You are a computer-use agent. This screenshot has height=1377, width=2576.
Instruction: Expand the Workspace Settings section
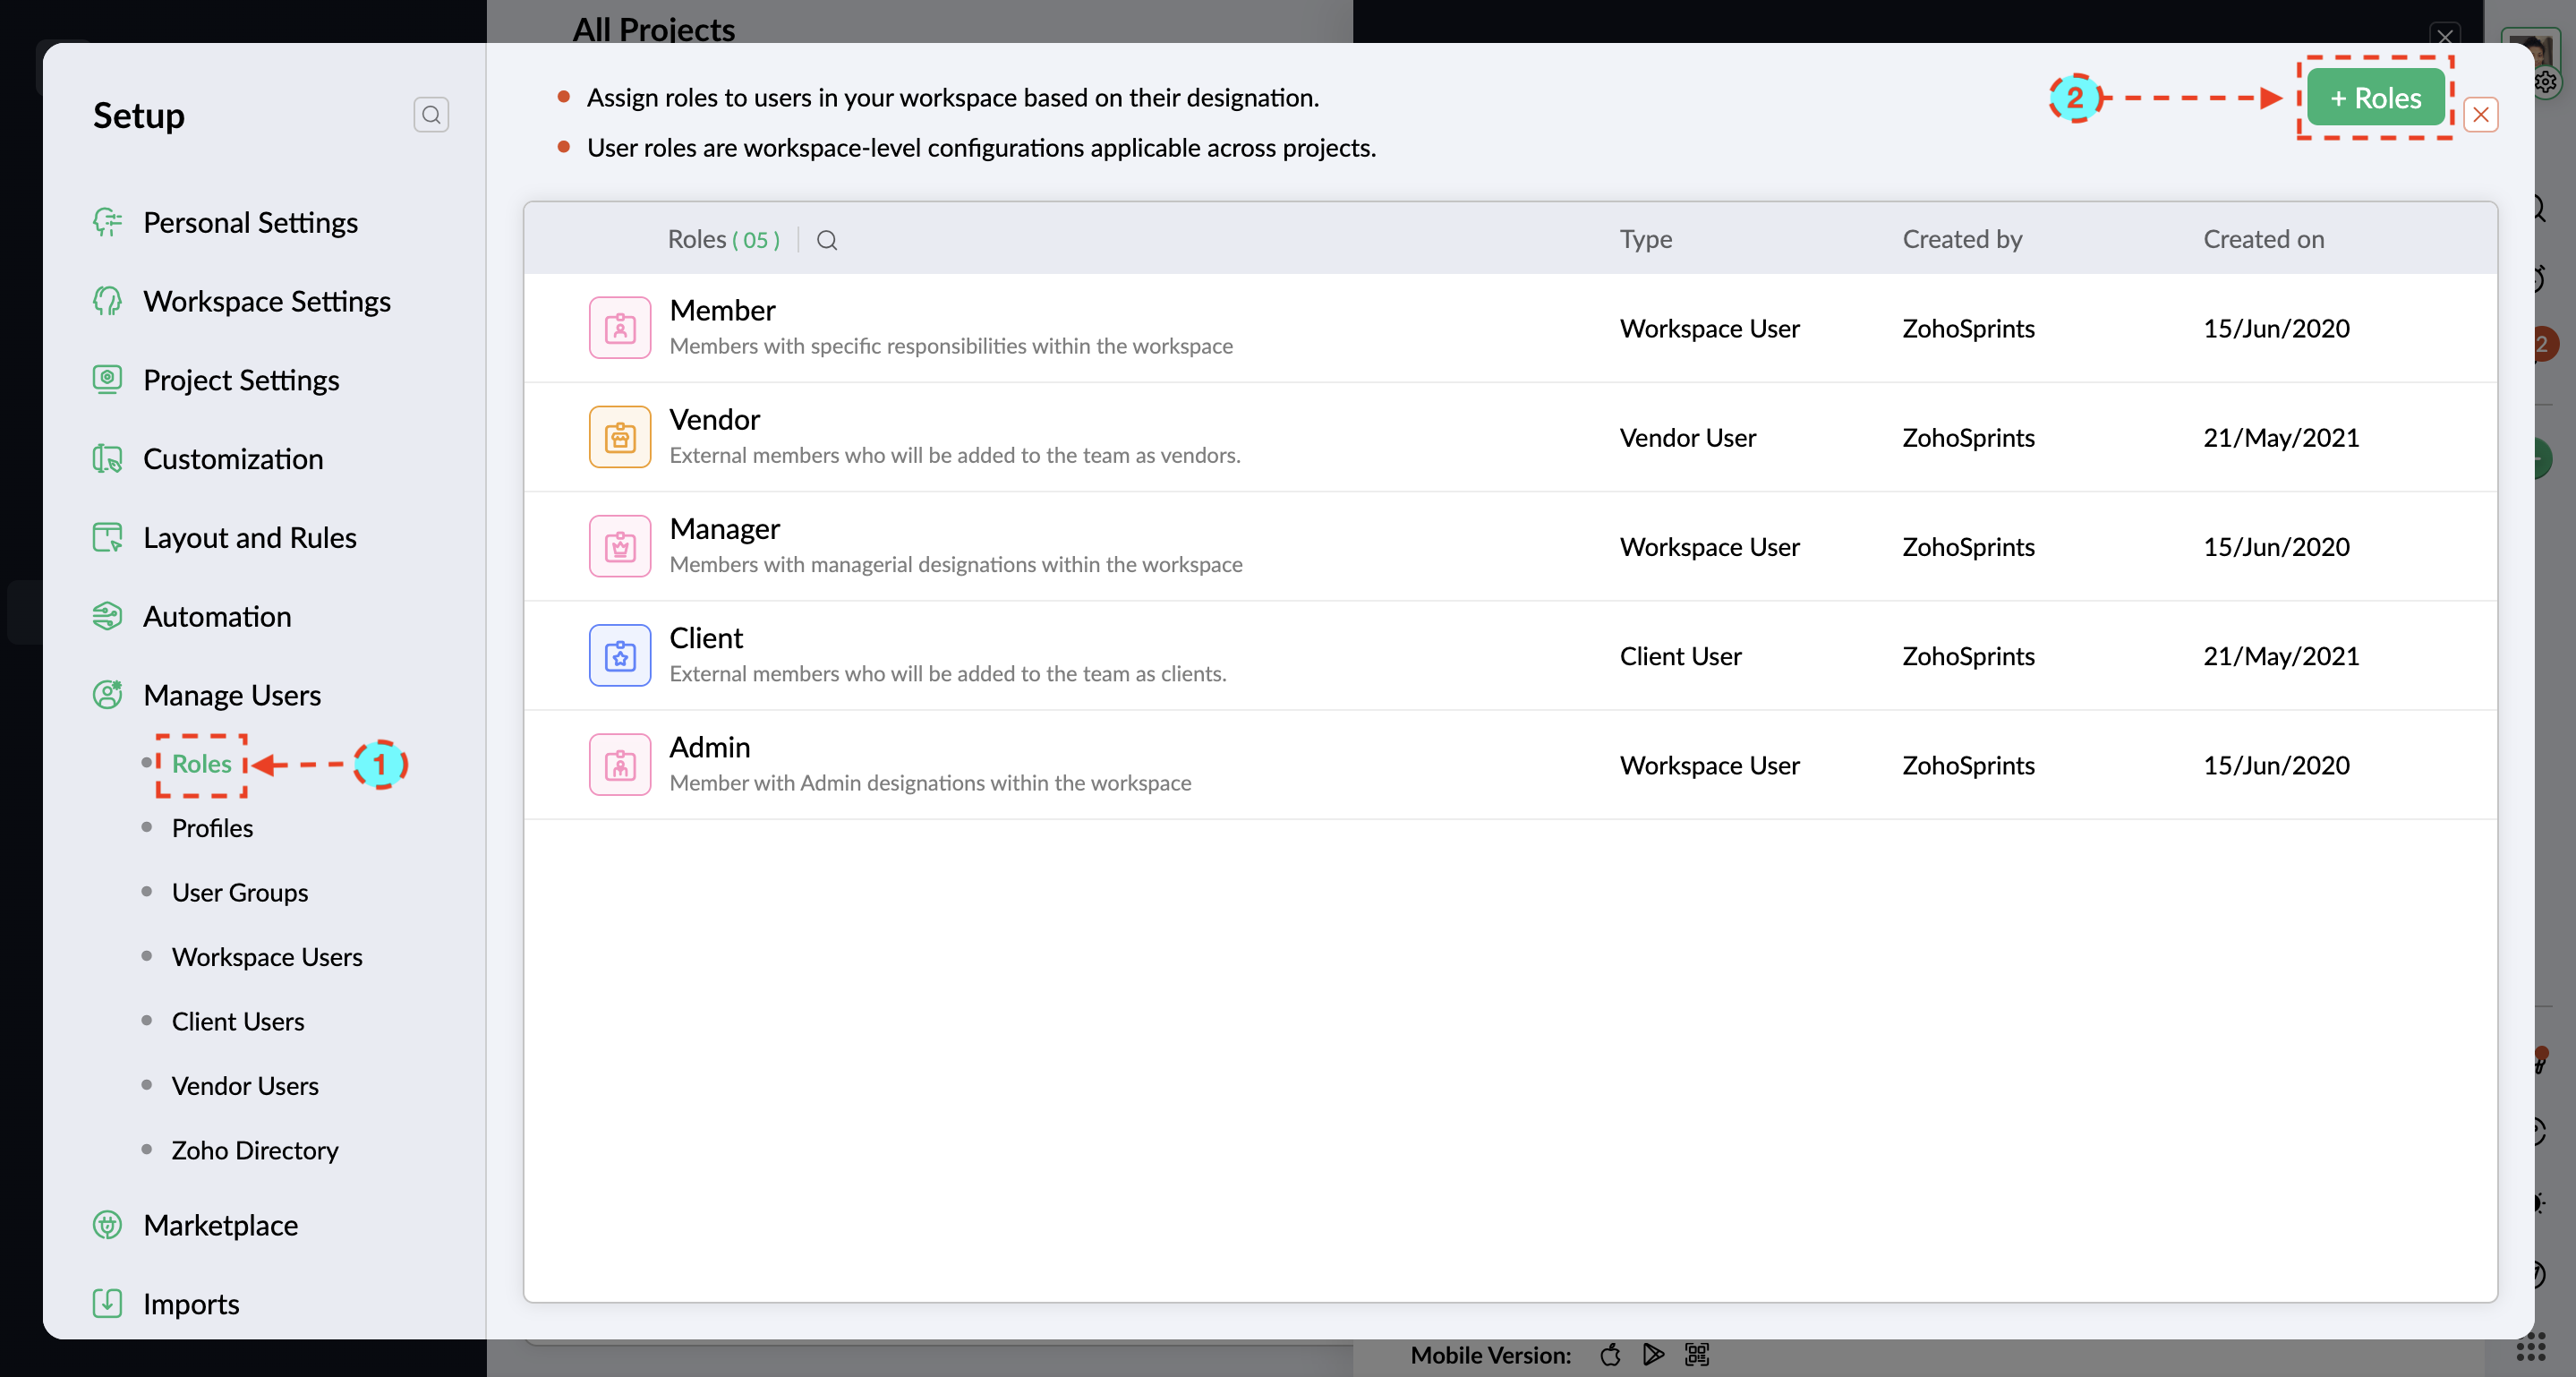click(x=266, y=301)
